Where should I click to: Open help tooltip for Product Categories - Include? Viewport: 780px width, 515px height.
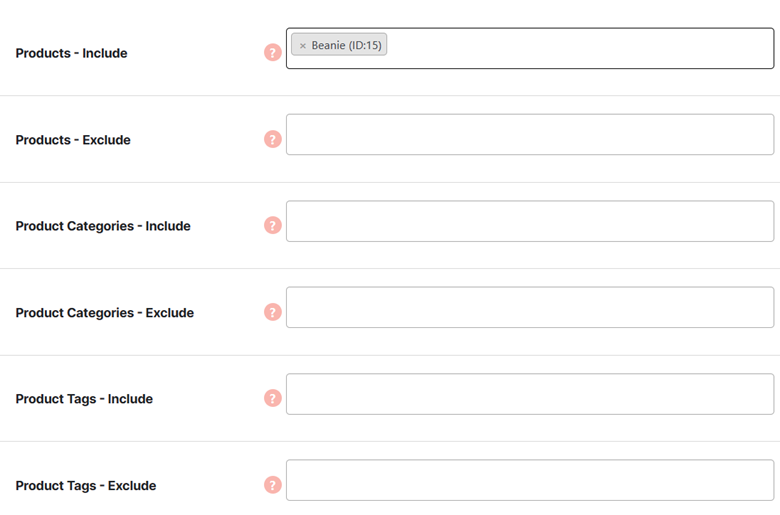click(273, 225)
